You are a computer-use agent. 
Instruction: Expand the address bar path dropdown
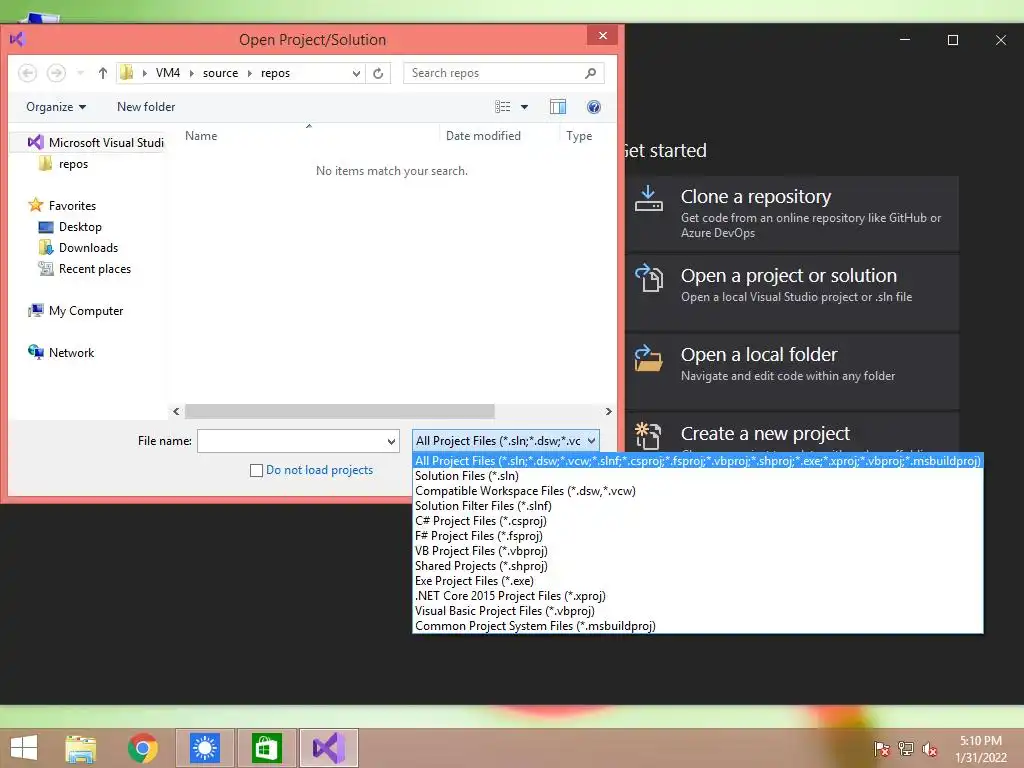coord(356,73)
